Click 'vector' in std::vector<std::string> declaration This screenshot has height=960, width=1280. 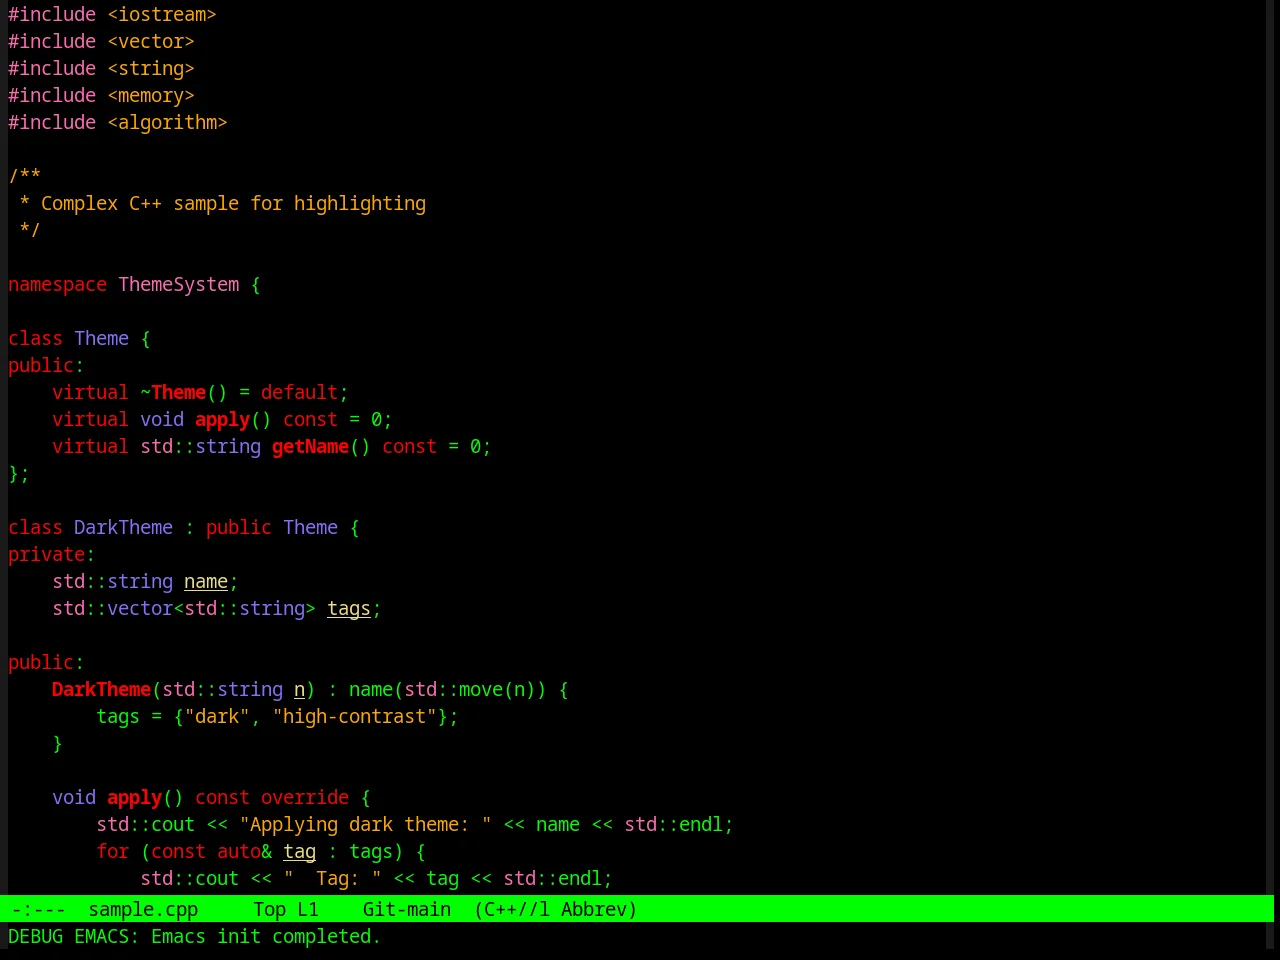[x=140, y=608]
